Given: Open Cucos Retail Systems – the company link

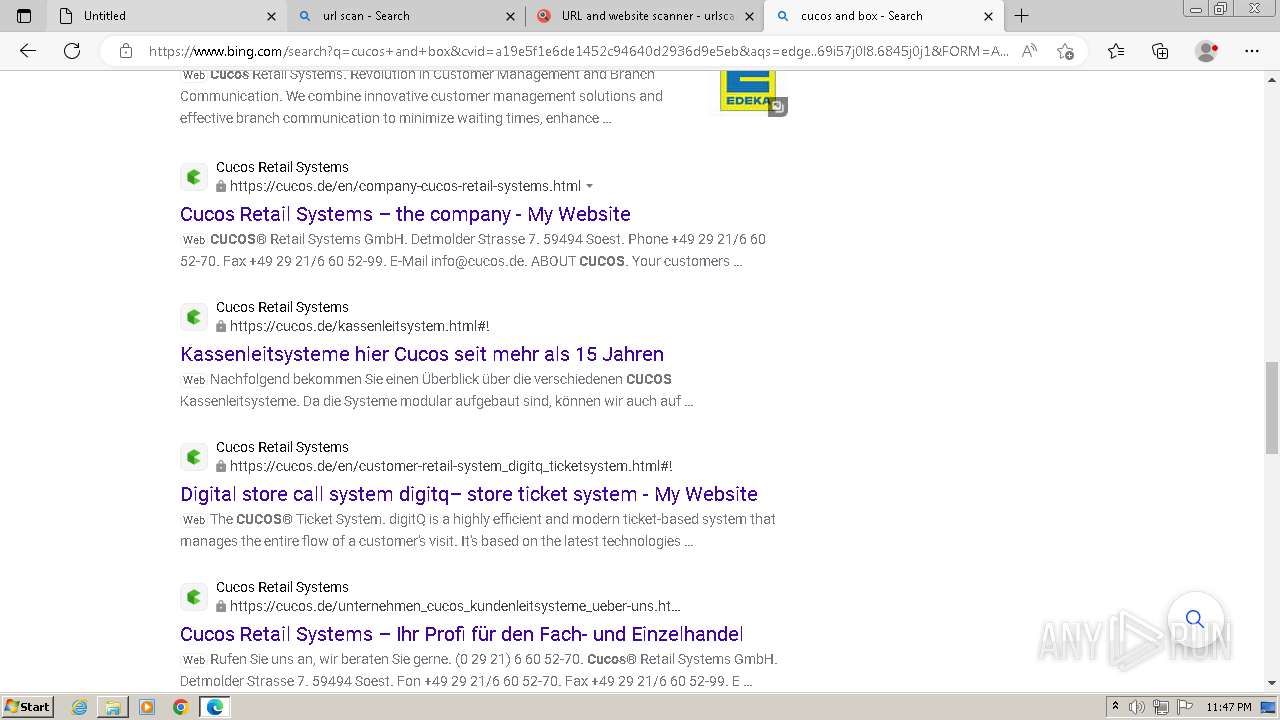Looking at the screenshot, I should (x=405, y=214).
